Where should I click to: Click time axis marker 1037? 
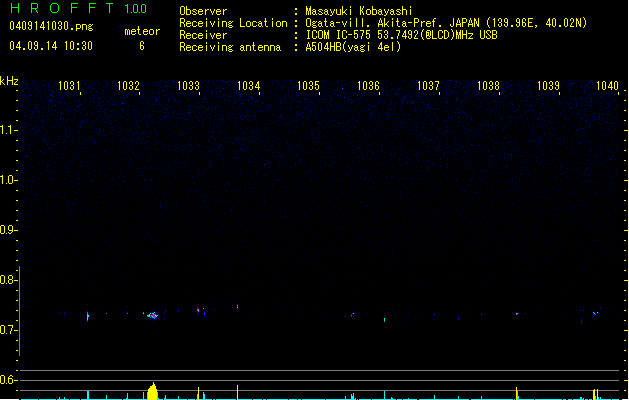pyautogui.click(x=428, y=86)
